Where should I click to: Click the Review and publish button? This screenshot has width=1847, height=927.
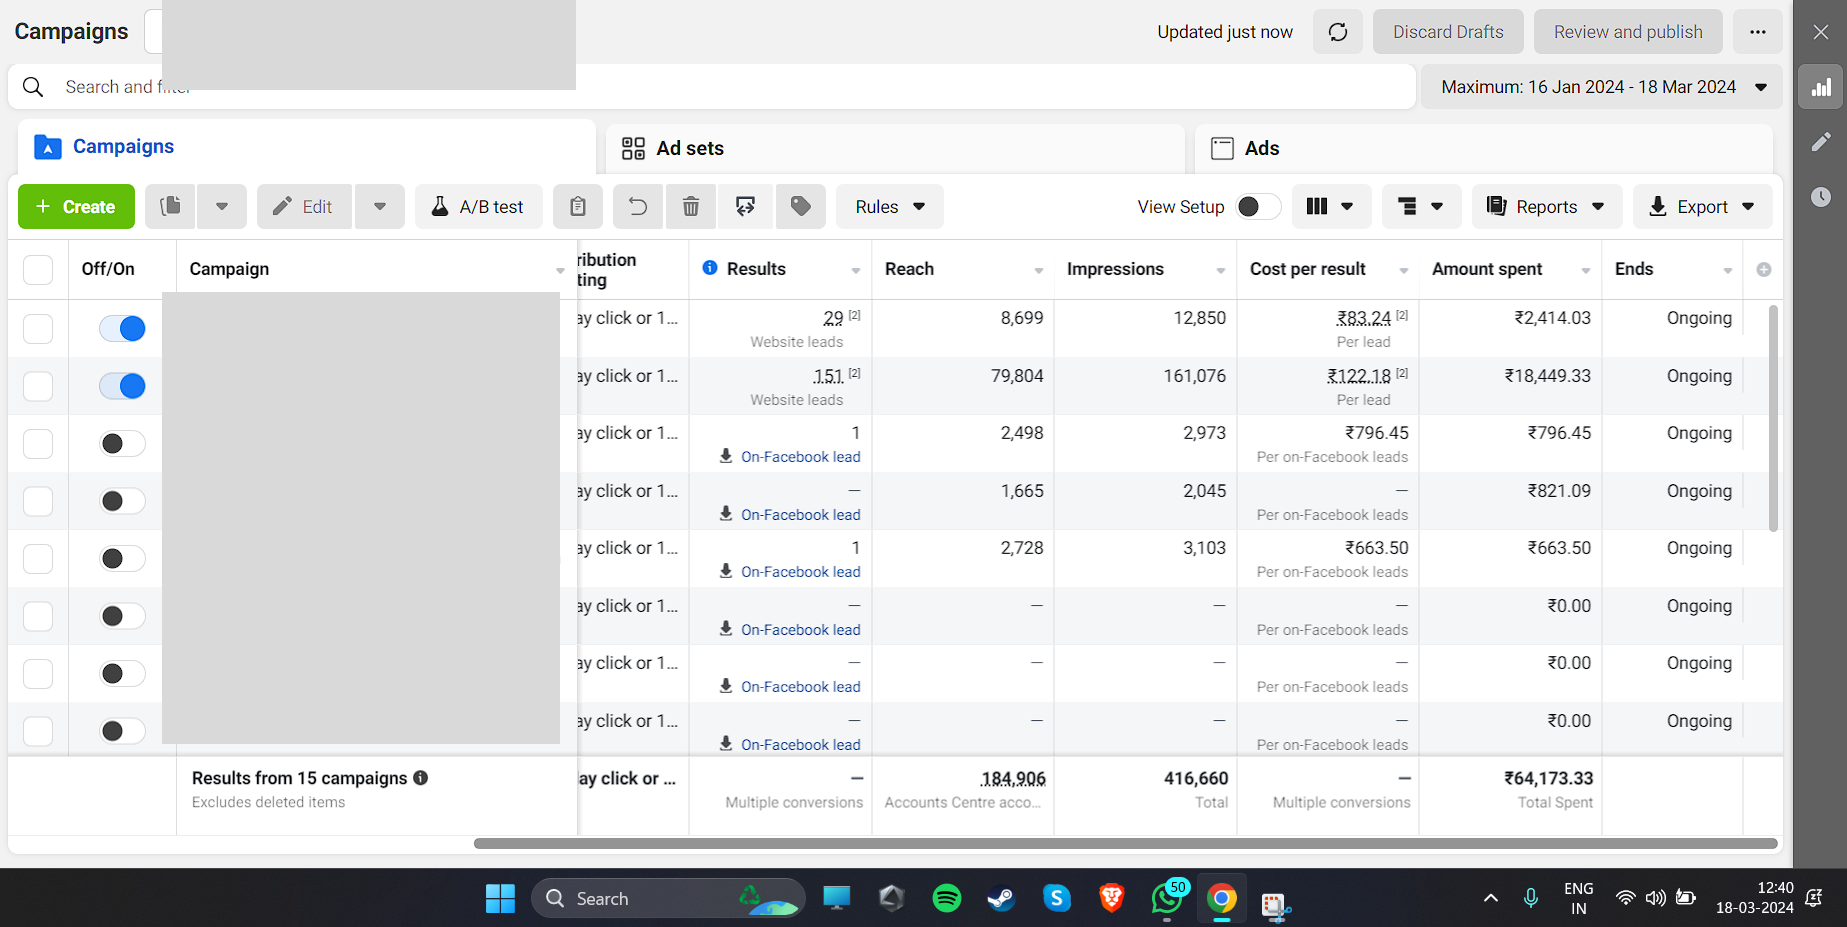coord(1627,32)
